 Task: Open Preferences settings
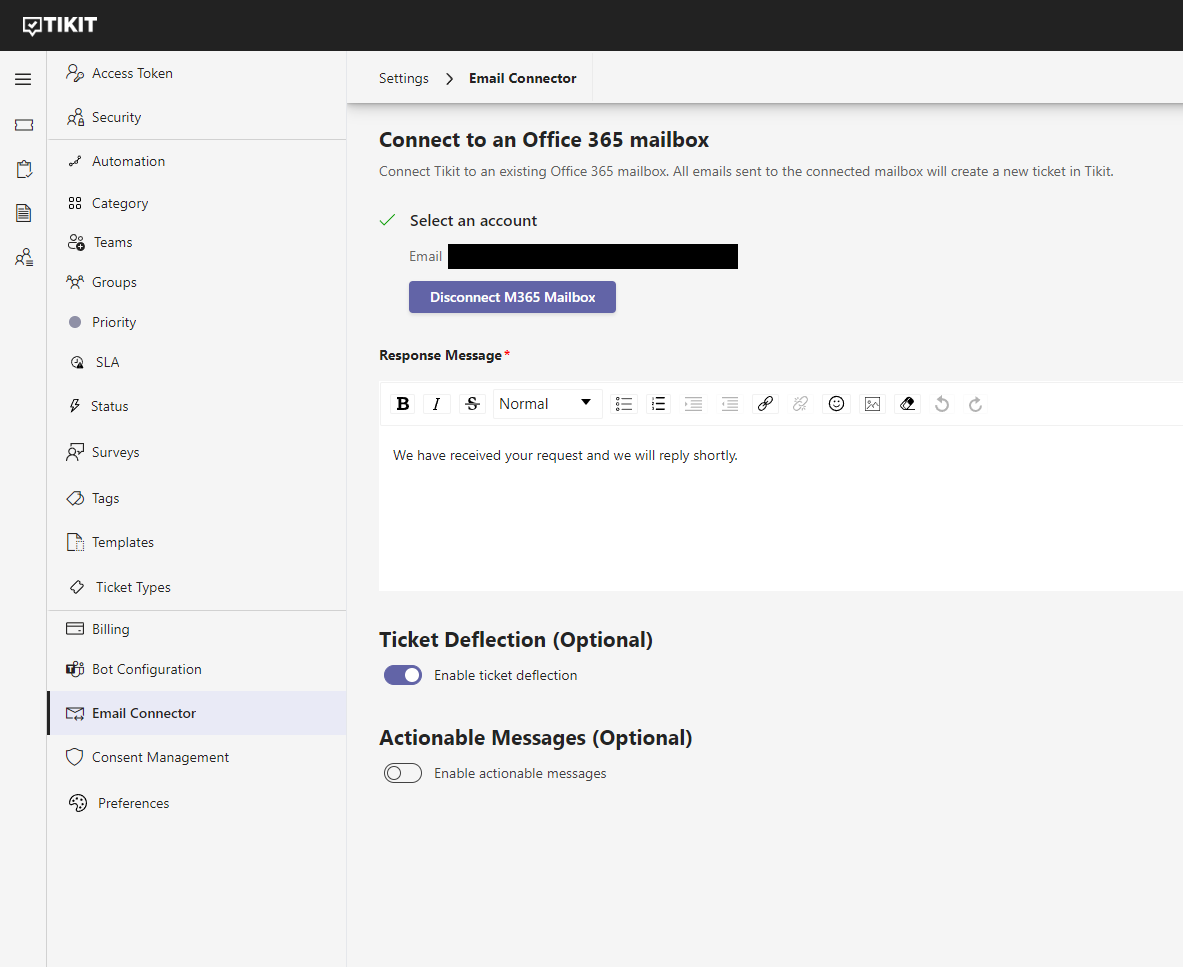coord(196,803)
